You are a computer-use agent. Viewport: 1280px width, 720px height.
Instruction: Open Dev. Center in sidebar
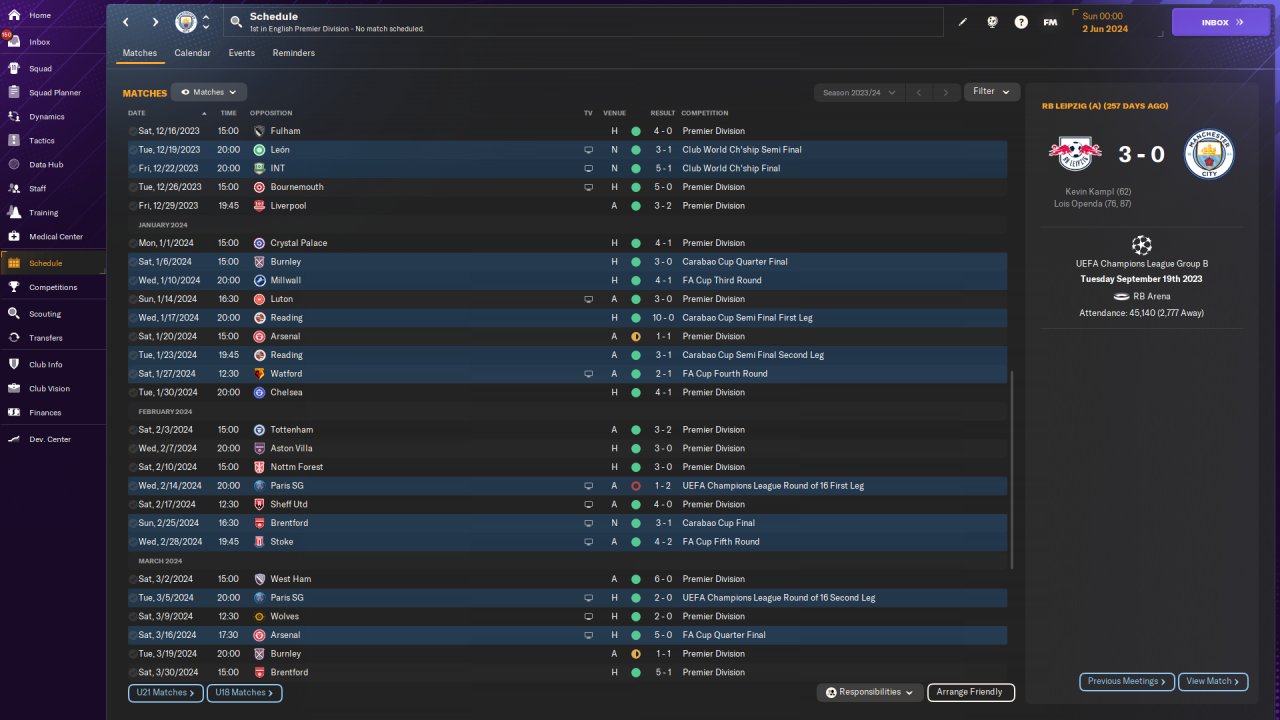pyautogui.click(x=50, y=440)
